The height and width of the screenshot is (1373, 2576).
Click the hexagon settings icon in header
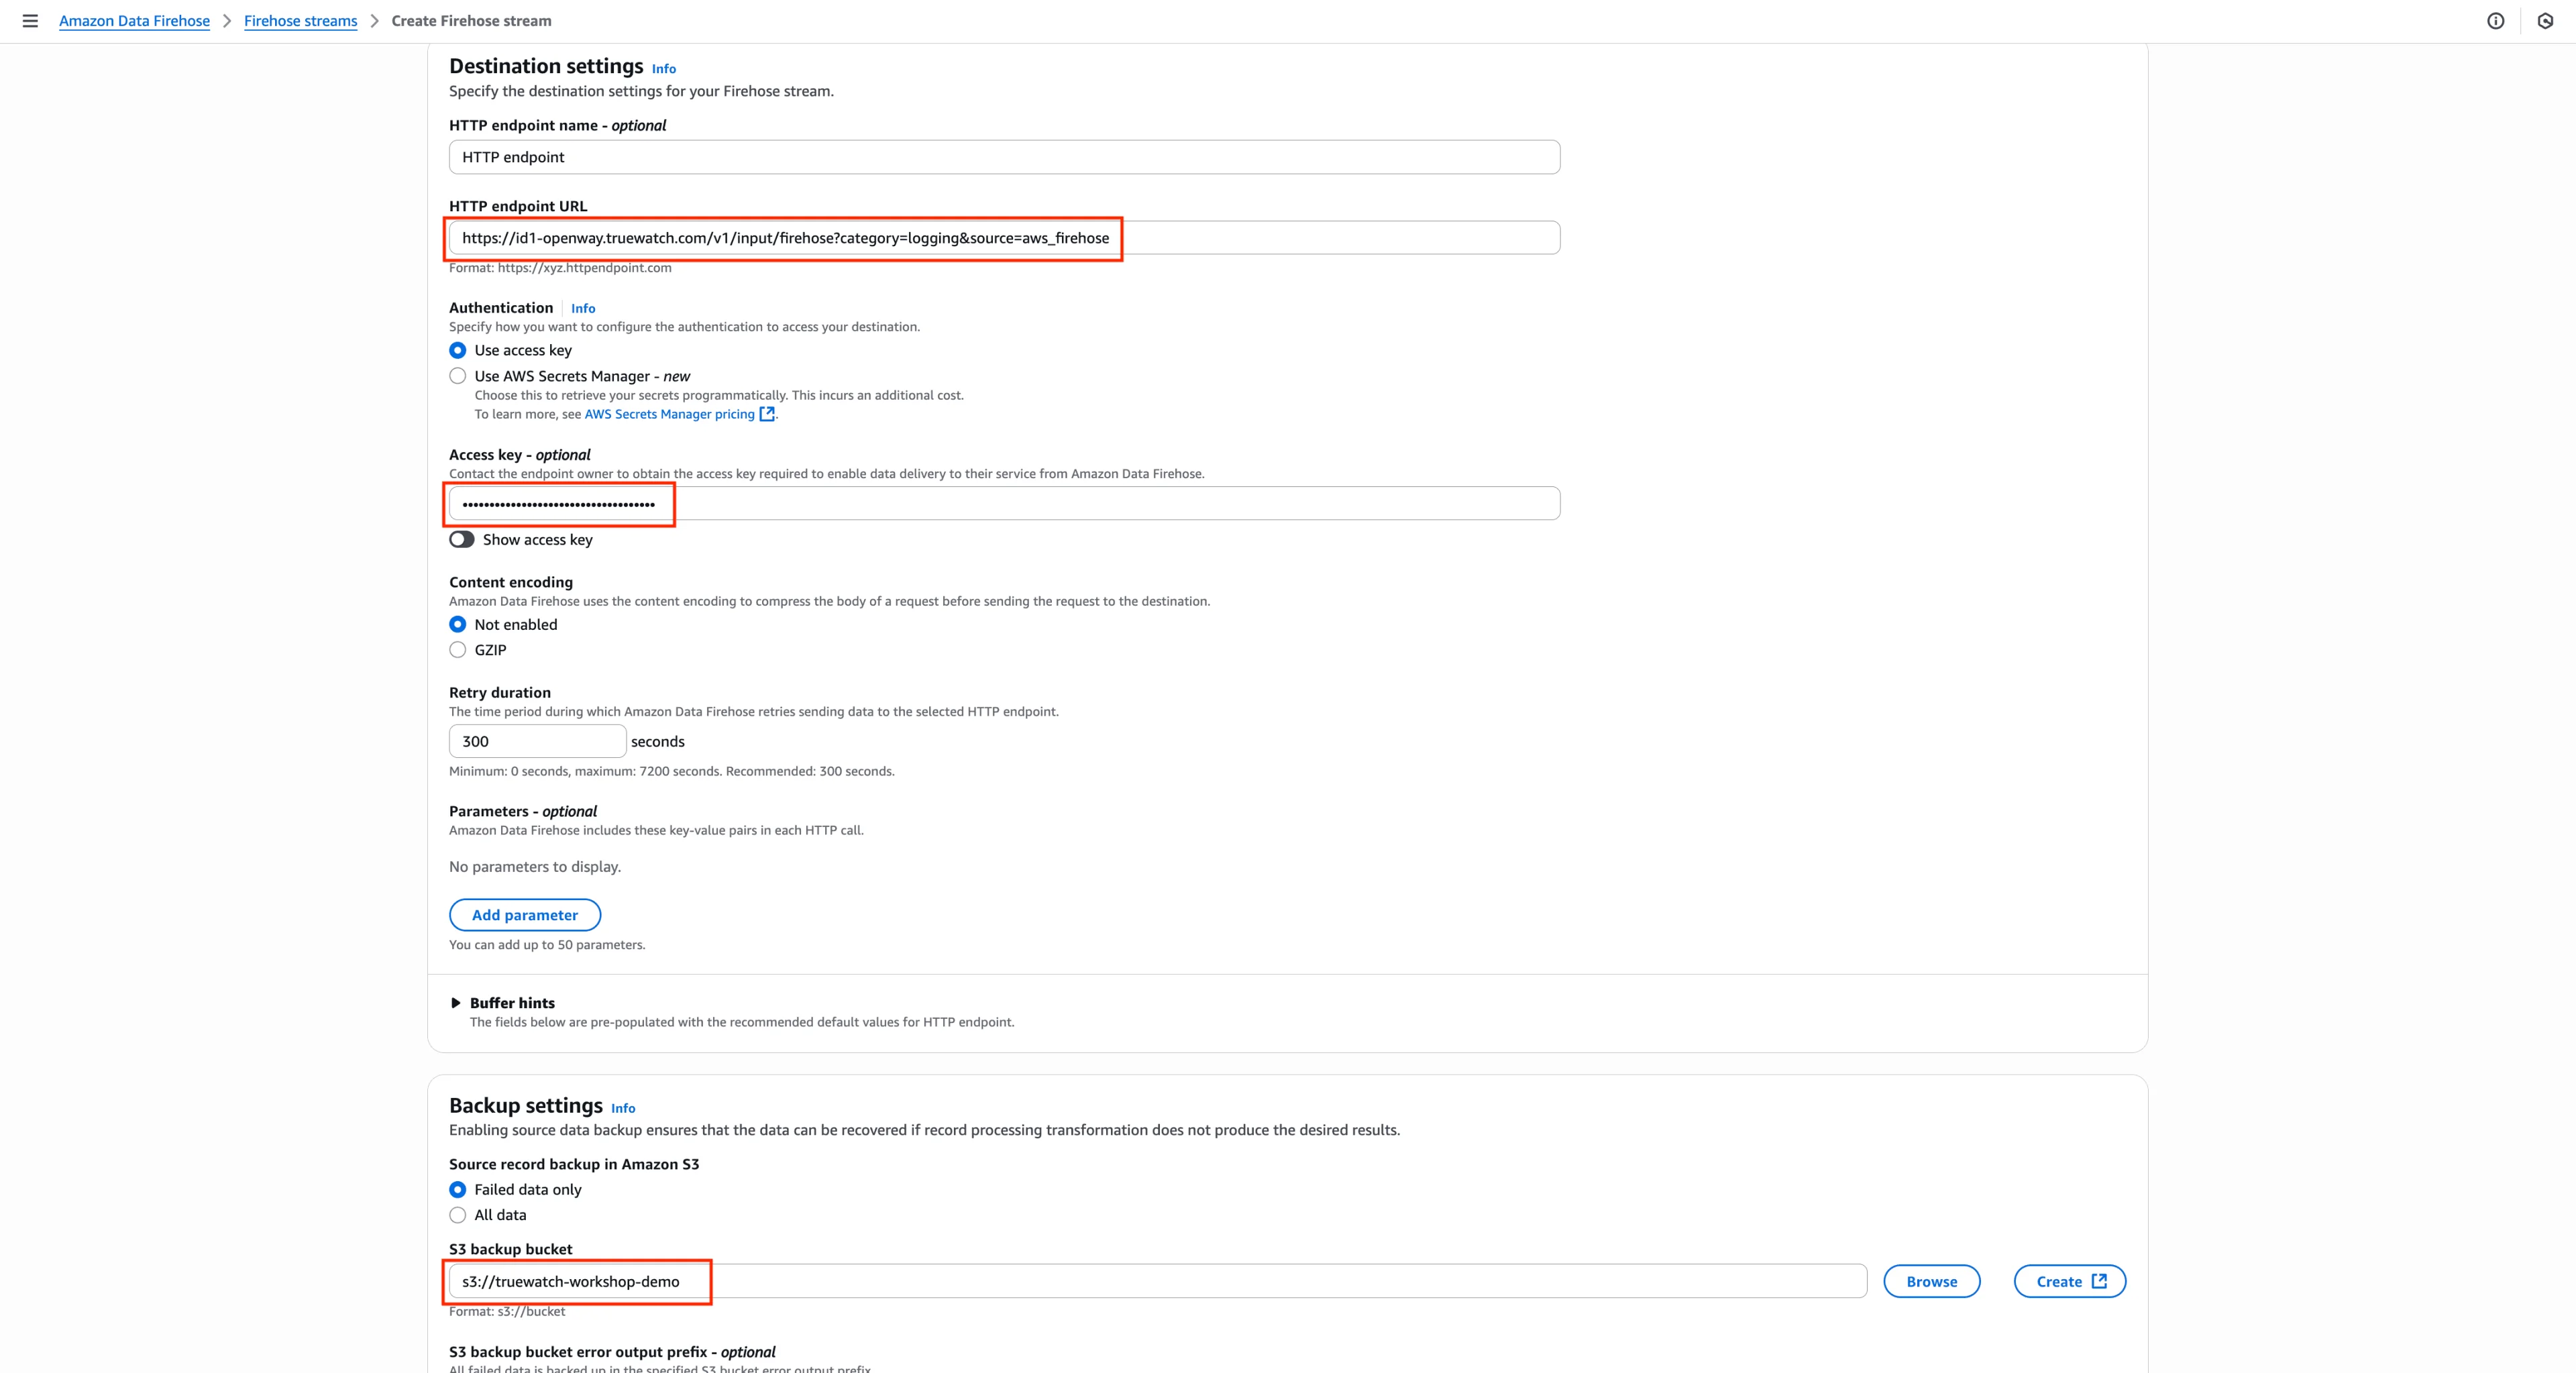tap(2545, 21)
